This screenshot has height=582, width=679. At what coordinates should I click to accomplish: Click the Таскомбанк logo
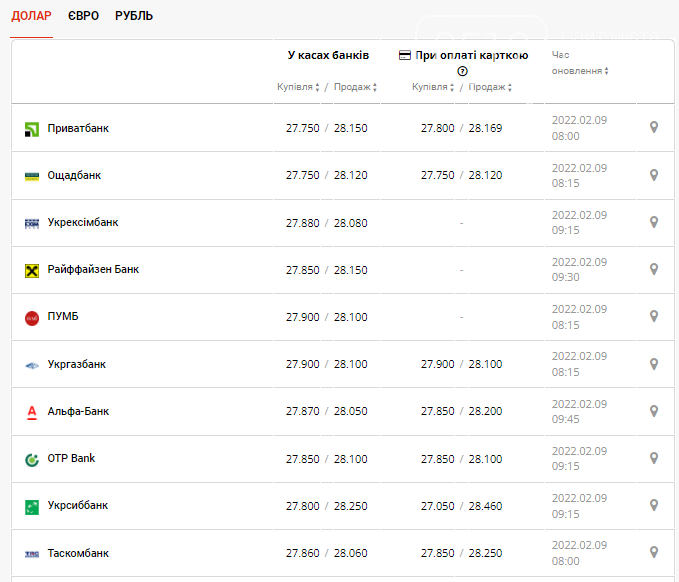point(32,554)
